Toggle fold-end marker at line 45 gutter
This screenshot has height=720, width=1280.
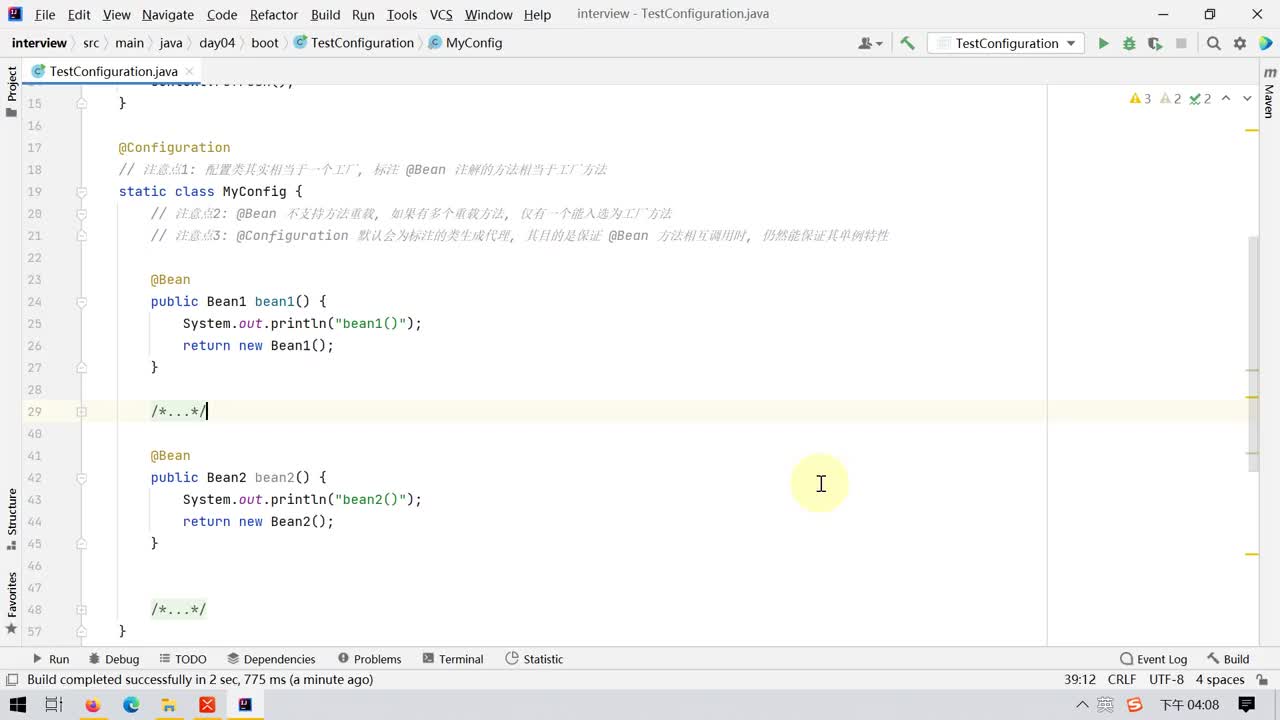pos(82,543)
